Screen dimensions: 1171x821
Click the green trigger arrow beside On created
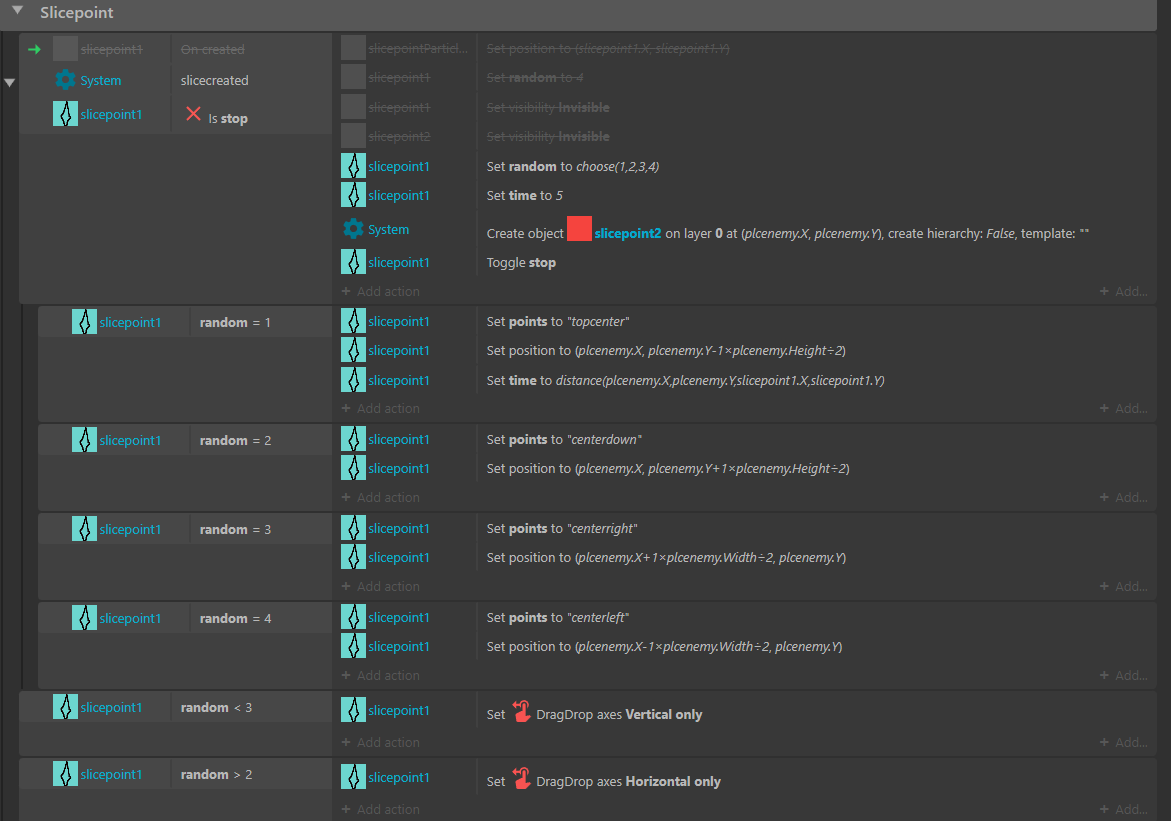[x=34, y=49]
